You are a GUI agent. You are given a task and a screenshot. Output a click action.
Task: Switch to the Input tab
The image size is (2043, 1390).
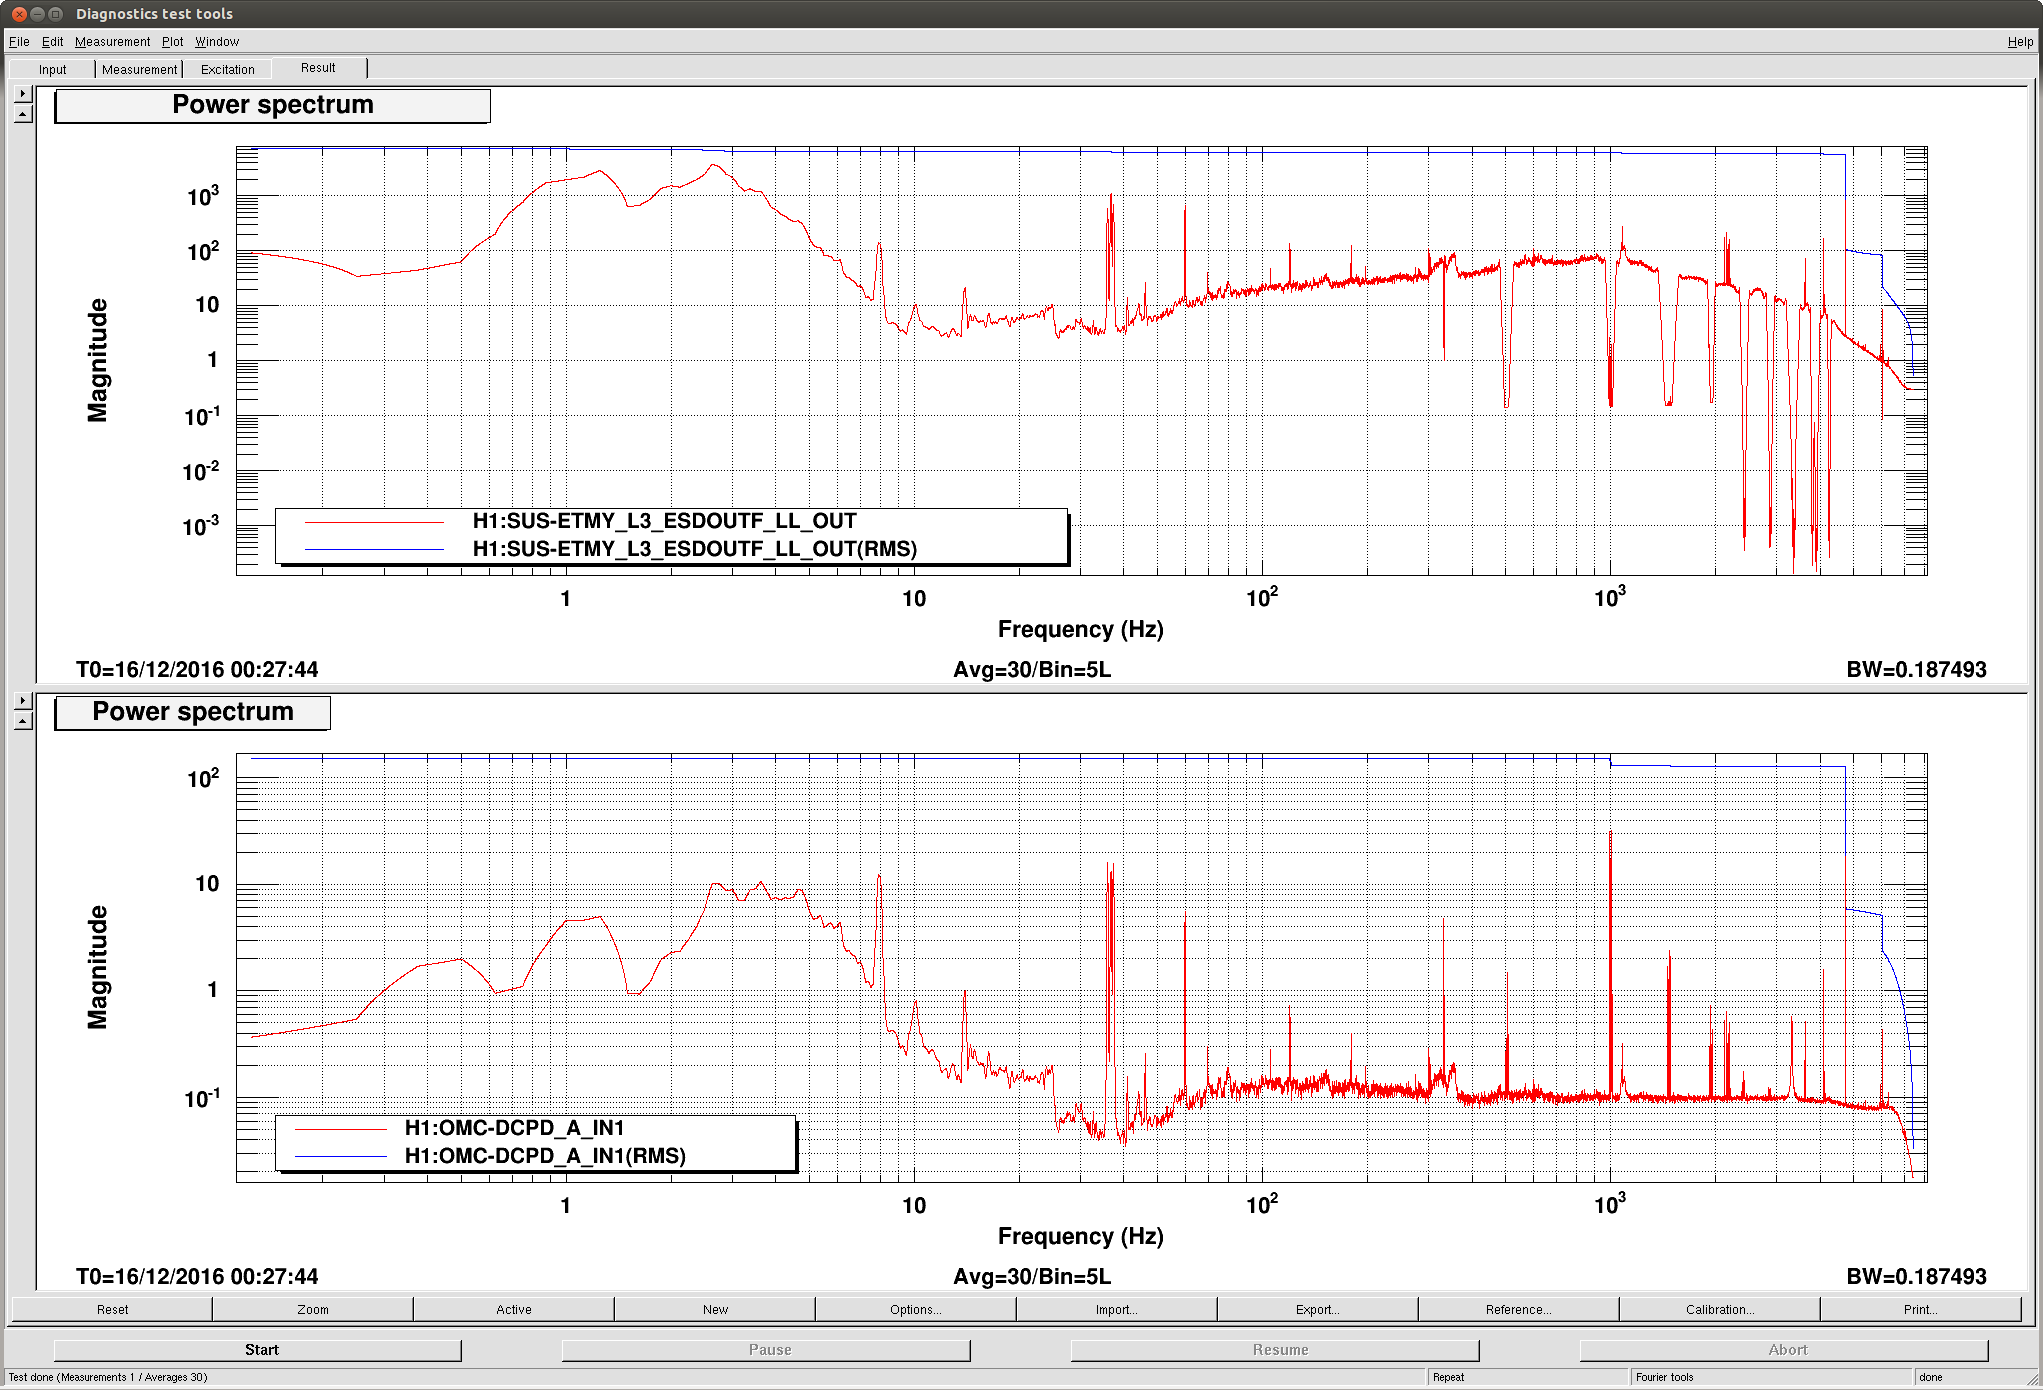pos(52,69)
